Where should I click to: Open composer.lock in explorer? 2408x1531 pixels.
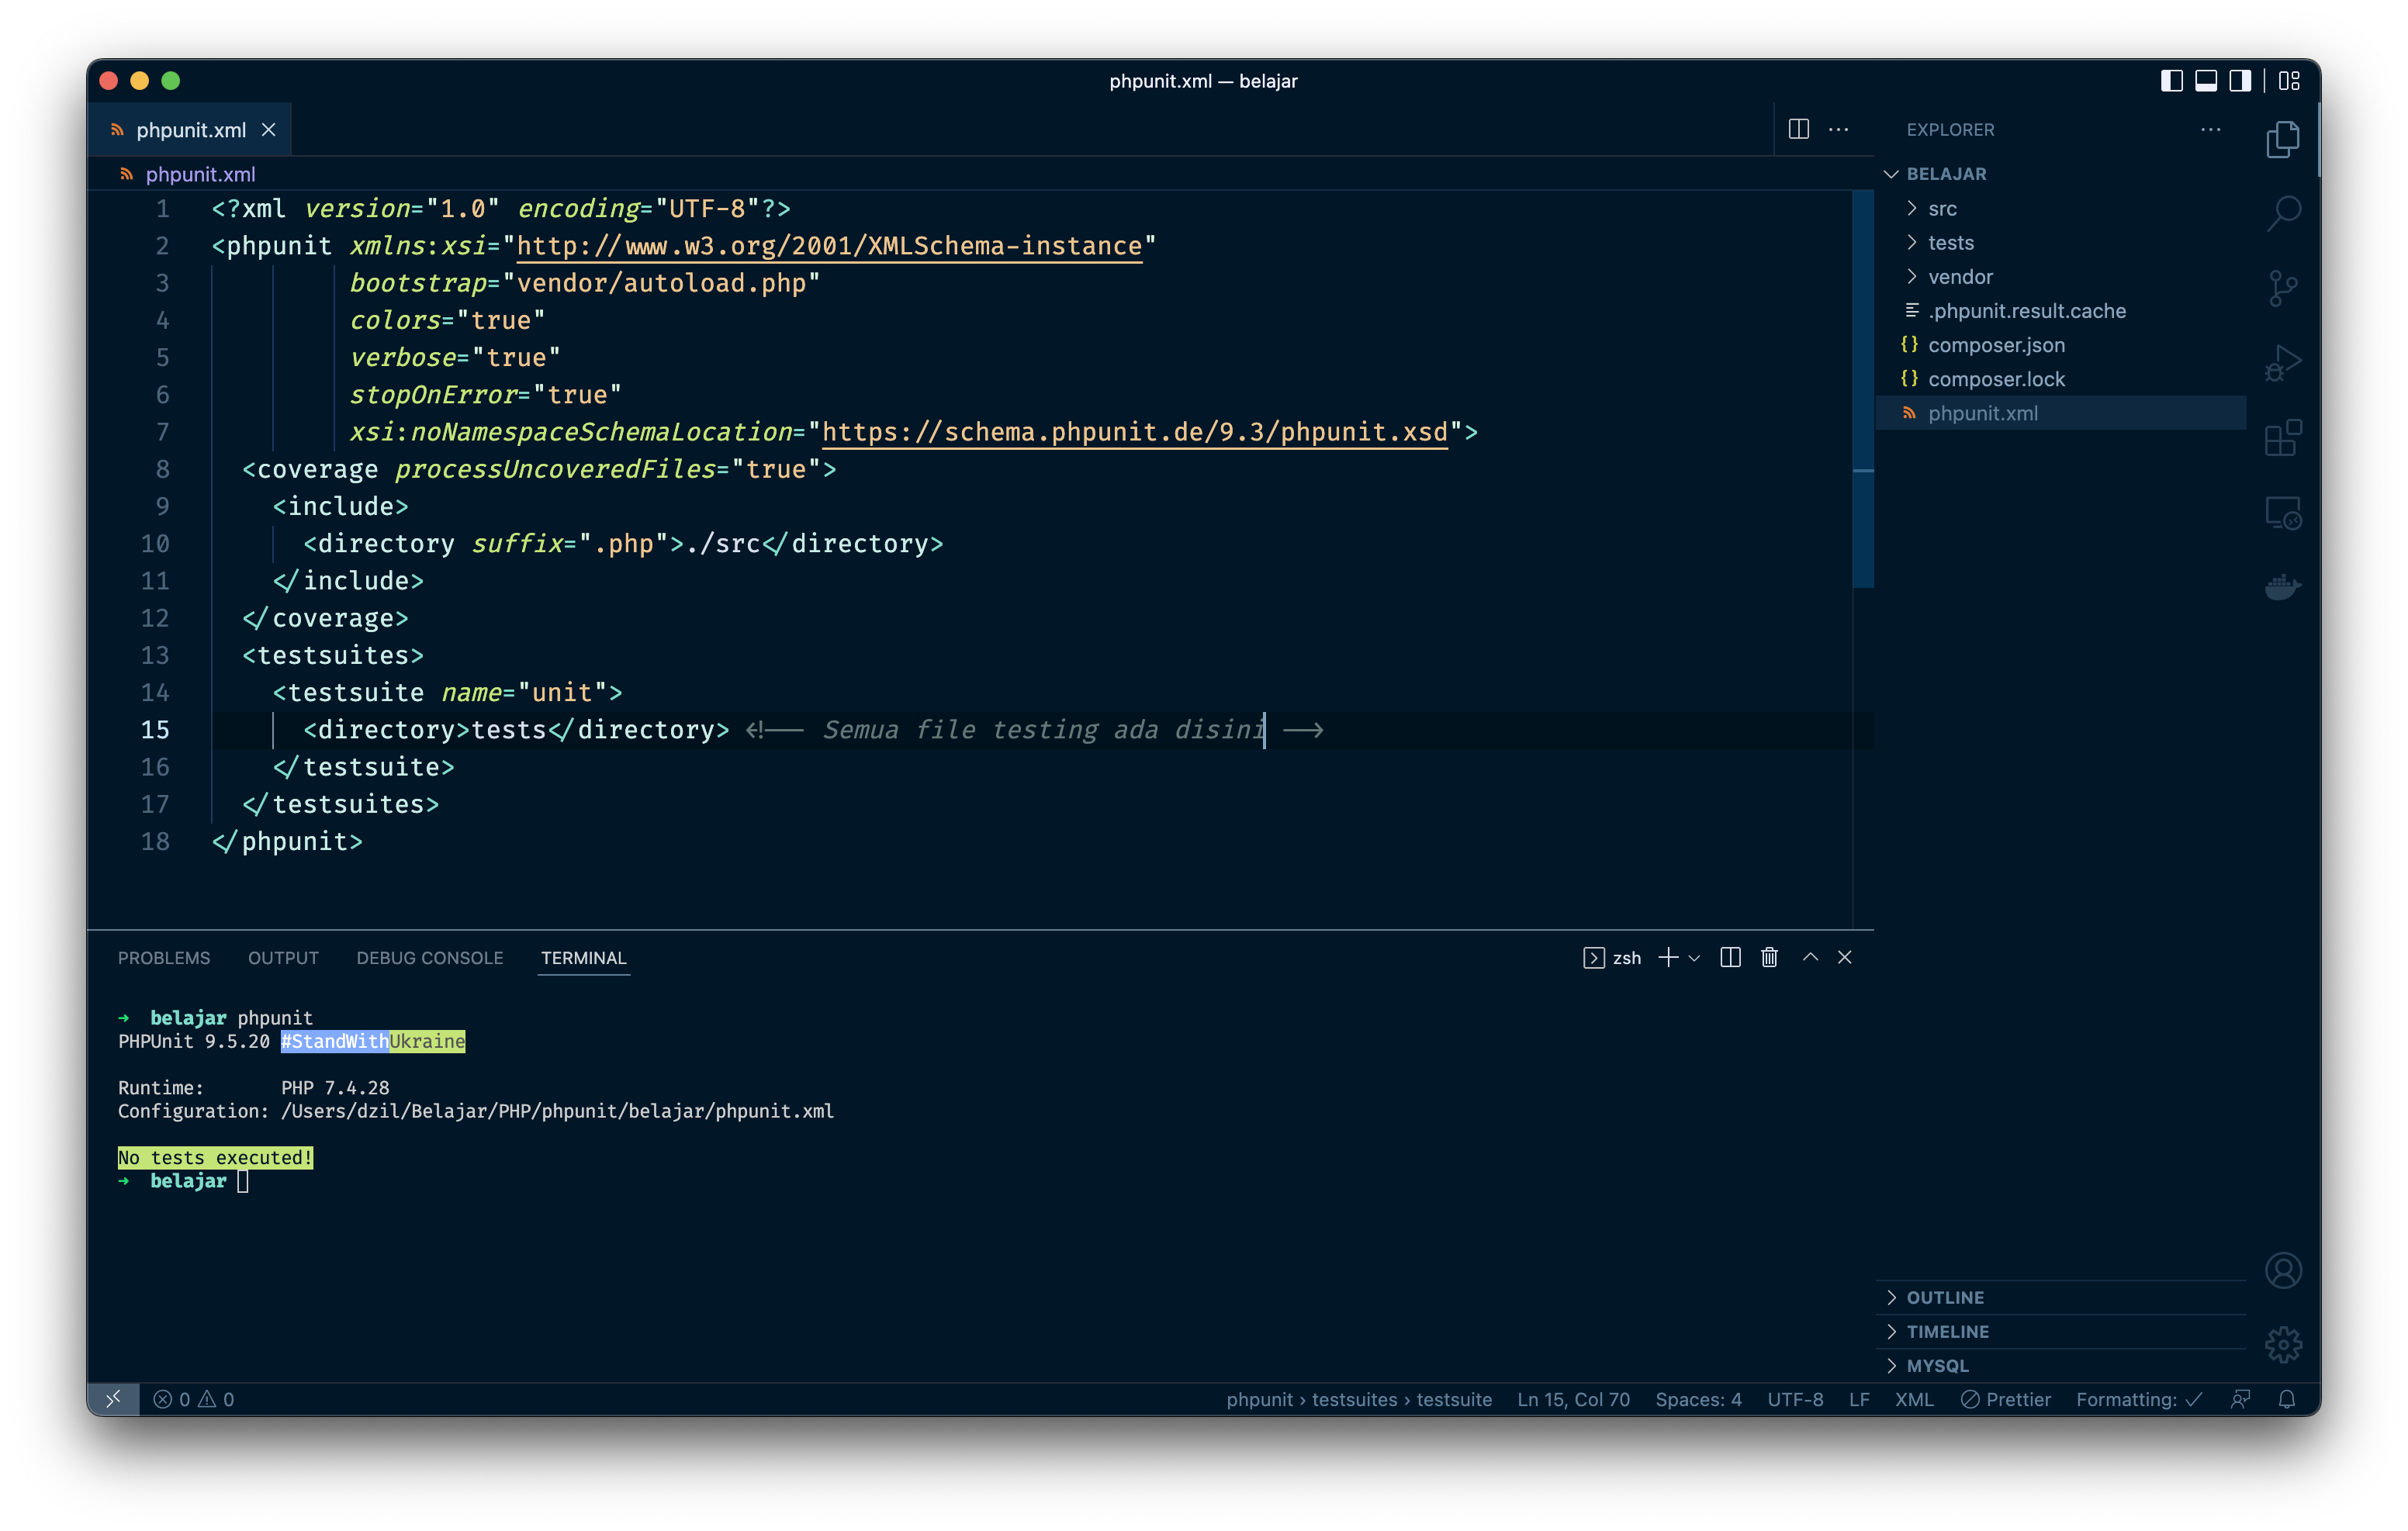tap(2062, 378)
